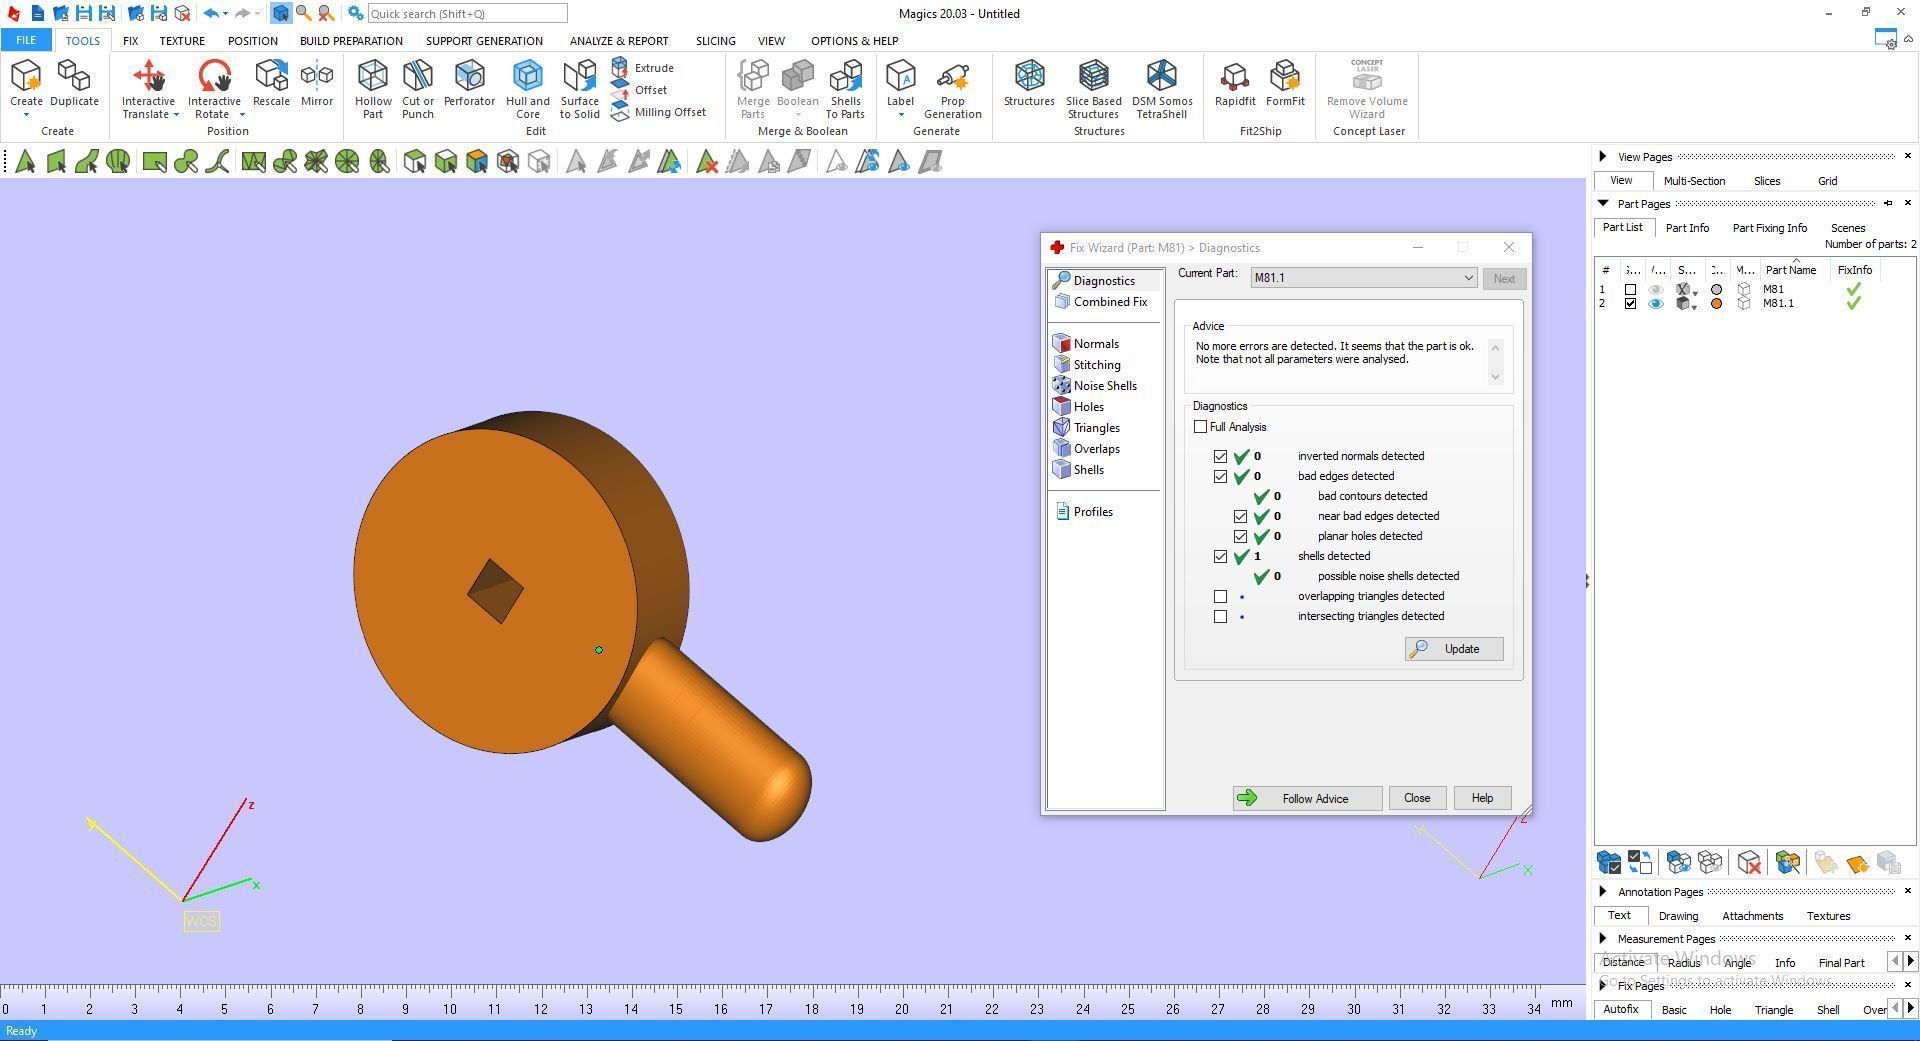Image resolution: width=1920 pixels, height=1041 pixels.
Task: Open Triangles page in Fix Wizard
Action: point(1087,428)
